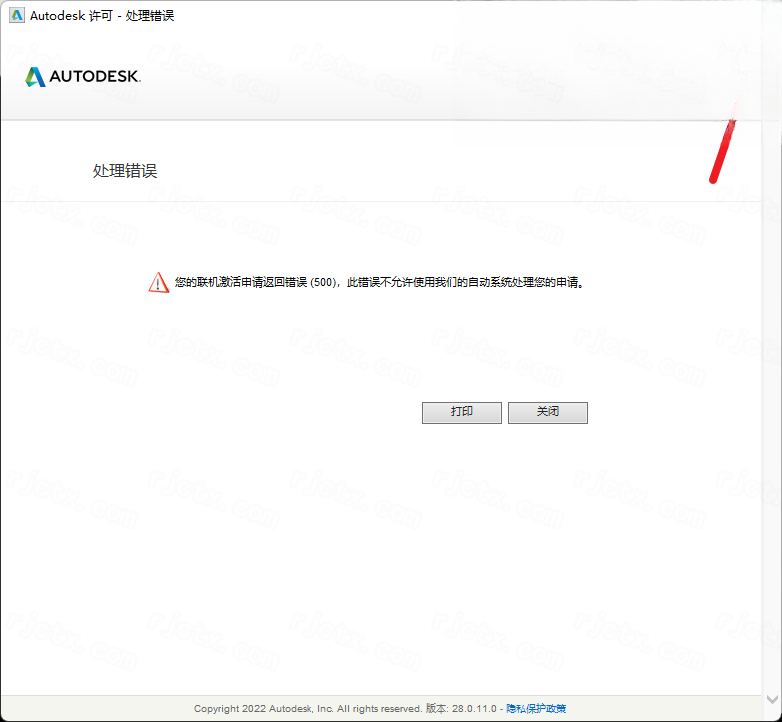Click the 处理错误 heading text

tap(125, 171)
